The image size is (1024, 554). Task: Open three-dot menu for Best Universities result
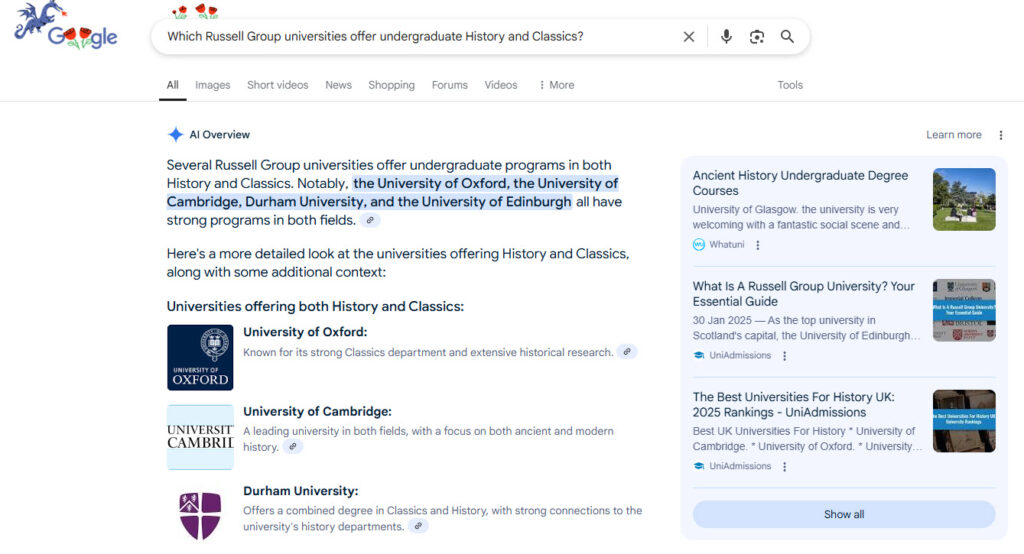pos(784,466)
